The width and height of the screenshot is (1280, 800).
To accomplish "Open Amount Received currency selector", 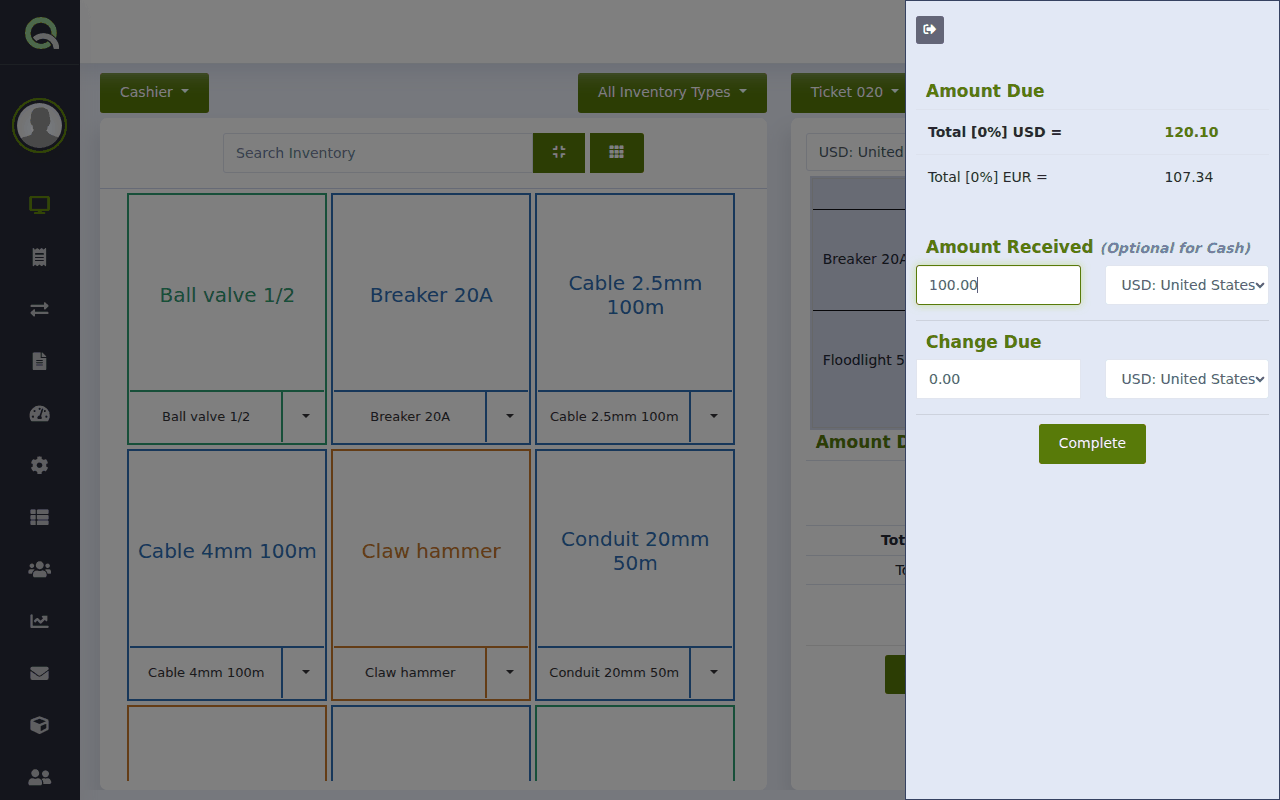I will pyautogui.click(x=1187, y=285).
